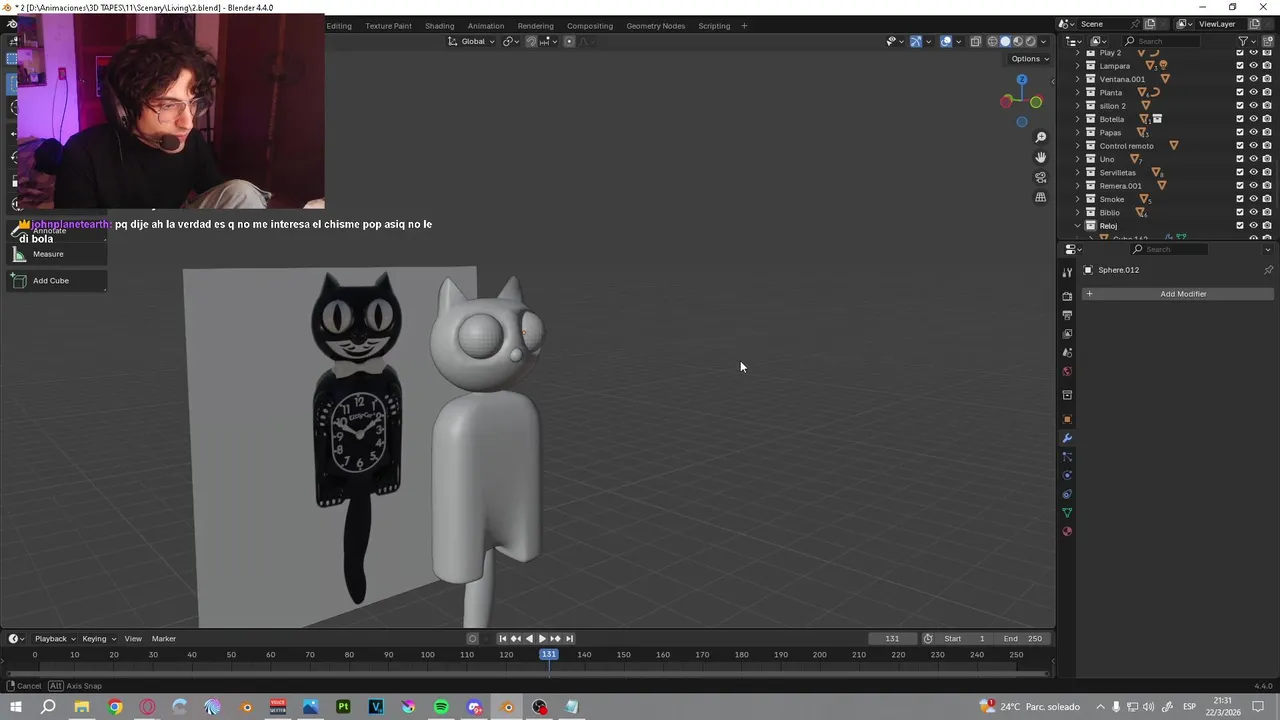Expand the Ventana.001 collection

(1078, 79)
